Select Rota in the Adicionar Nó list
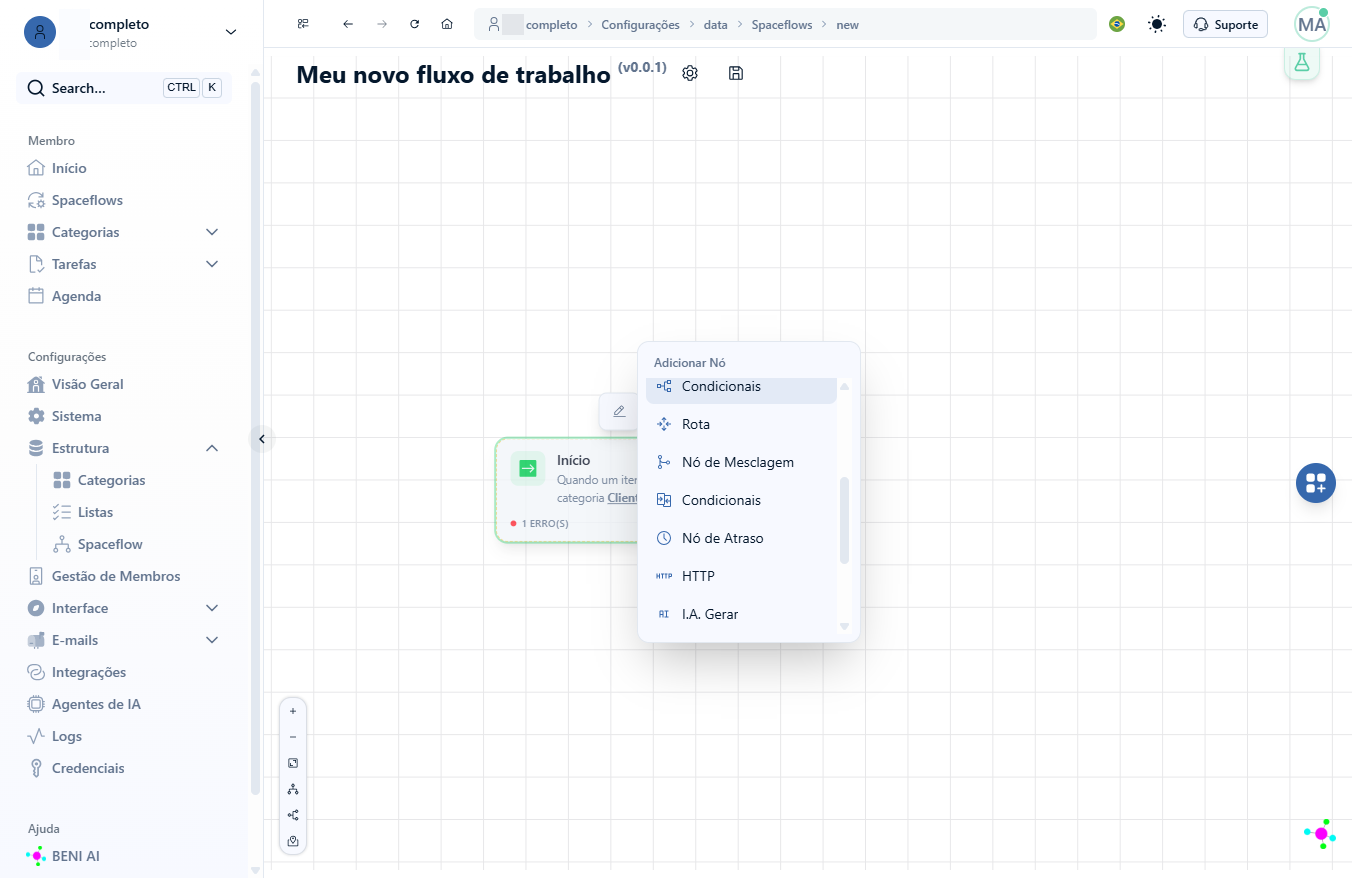Screen dimensions: 1352x878 741,424
